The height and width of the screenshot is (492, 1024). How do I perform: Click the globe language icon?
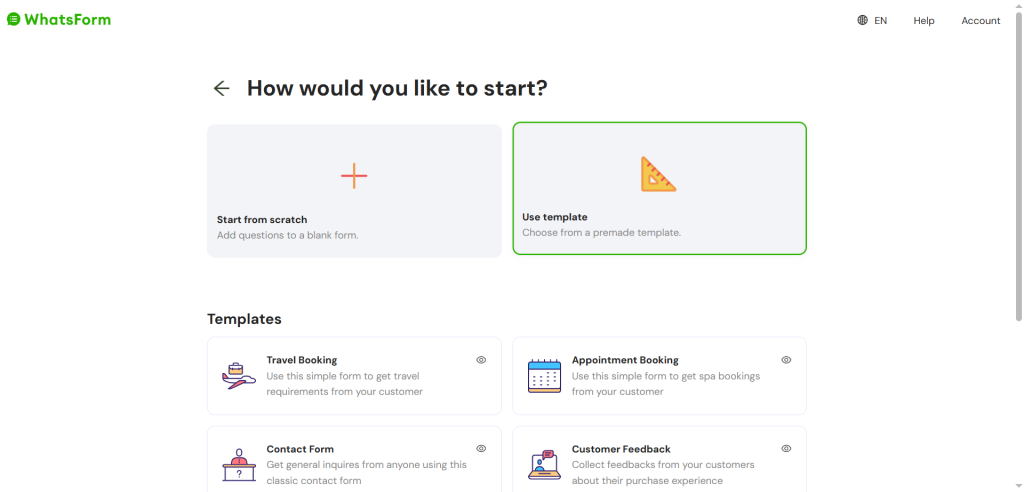pos(862,20)
